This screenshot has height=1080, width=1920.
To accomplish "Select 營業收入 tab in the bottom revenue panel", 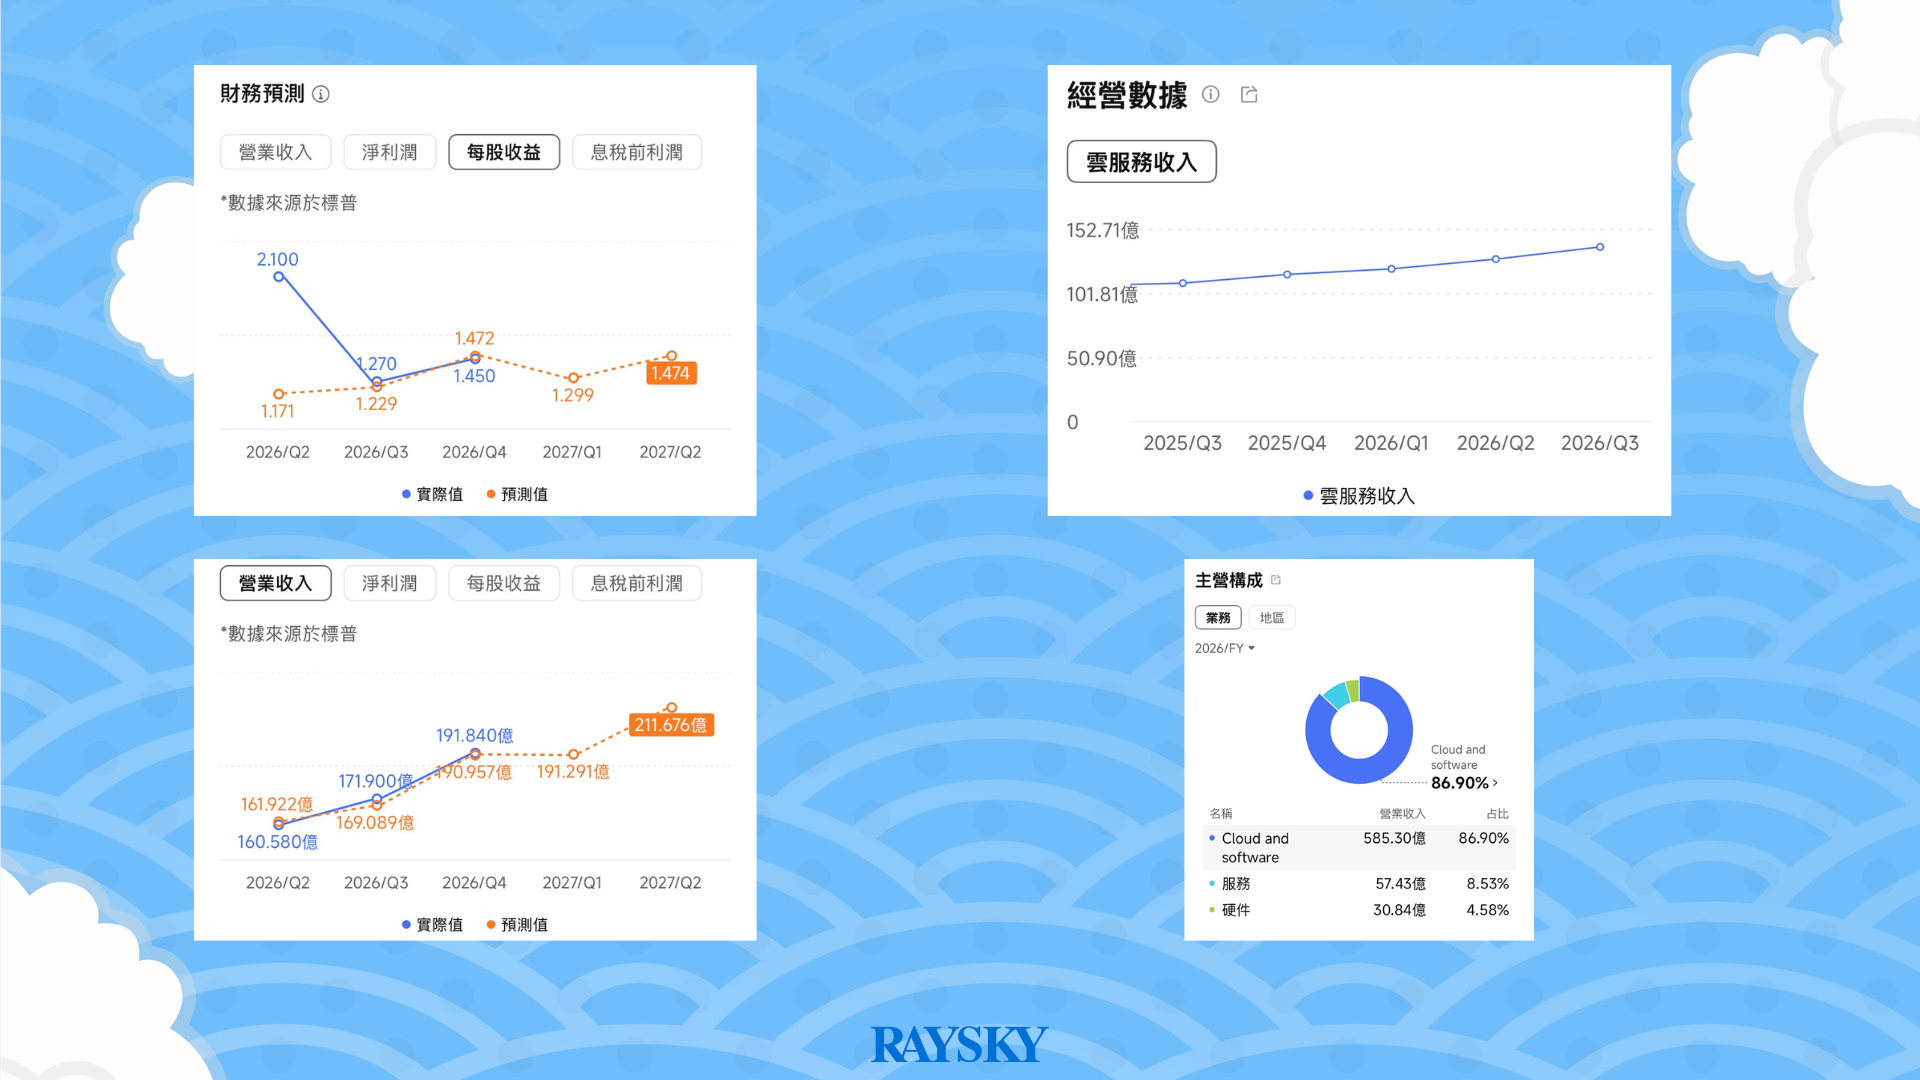I will pyautogui.click(x=275, y=583).
